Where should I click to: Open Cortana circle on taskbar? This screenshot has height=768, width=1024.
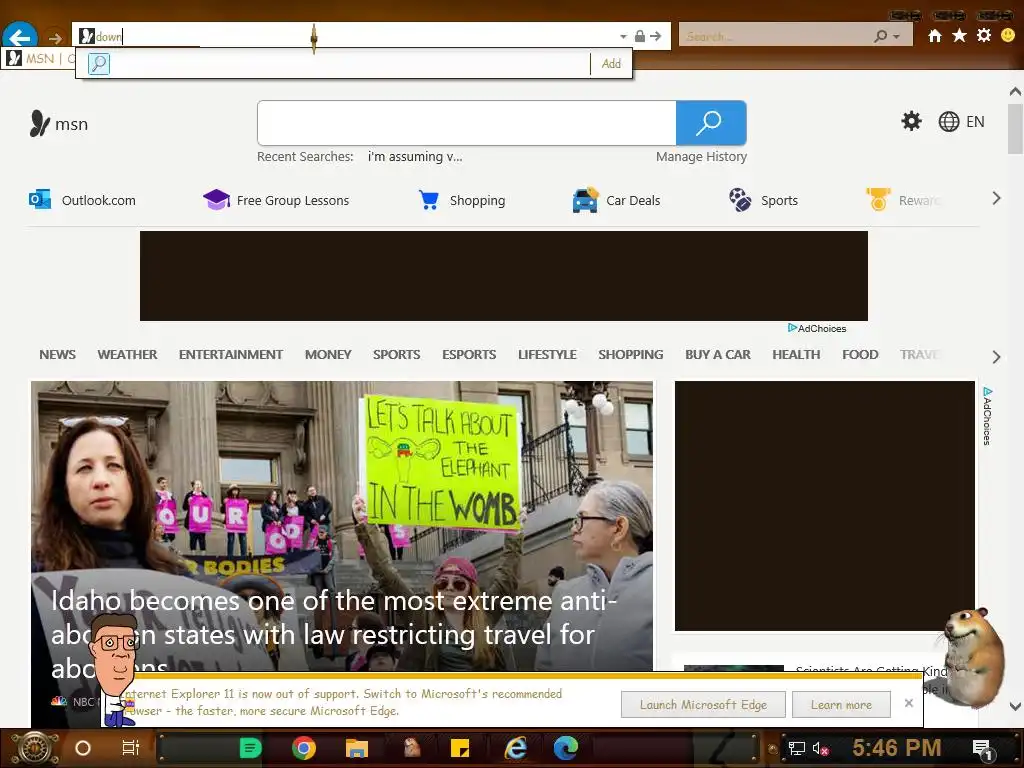point(82,748)
